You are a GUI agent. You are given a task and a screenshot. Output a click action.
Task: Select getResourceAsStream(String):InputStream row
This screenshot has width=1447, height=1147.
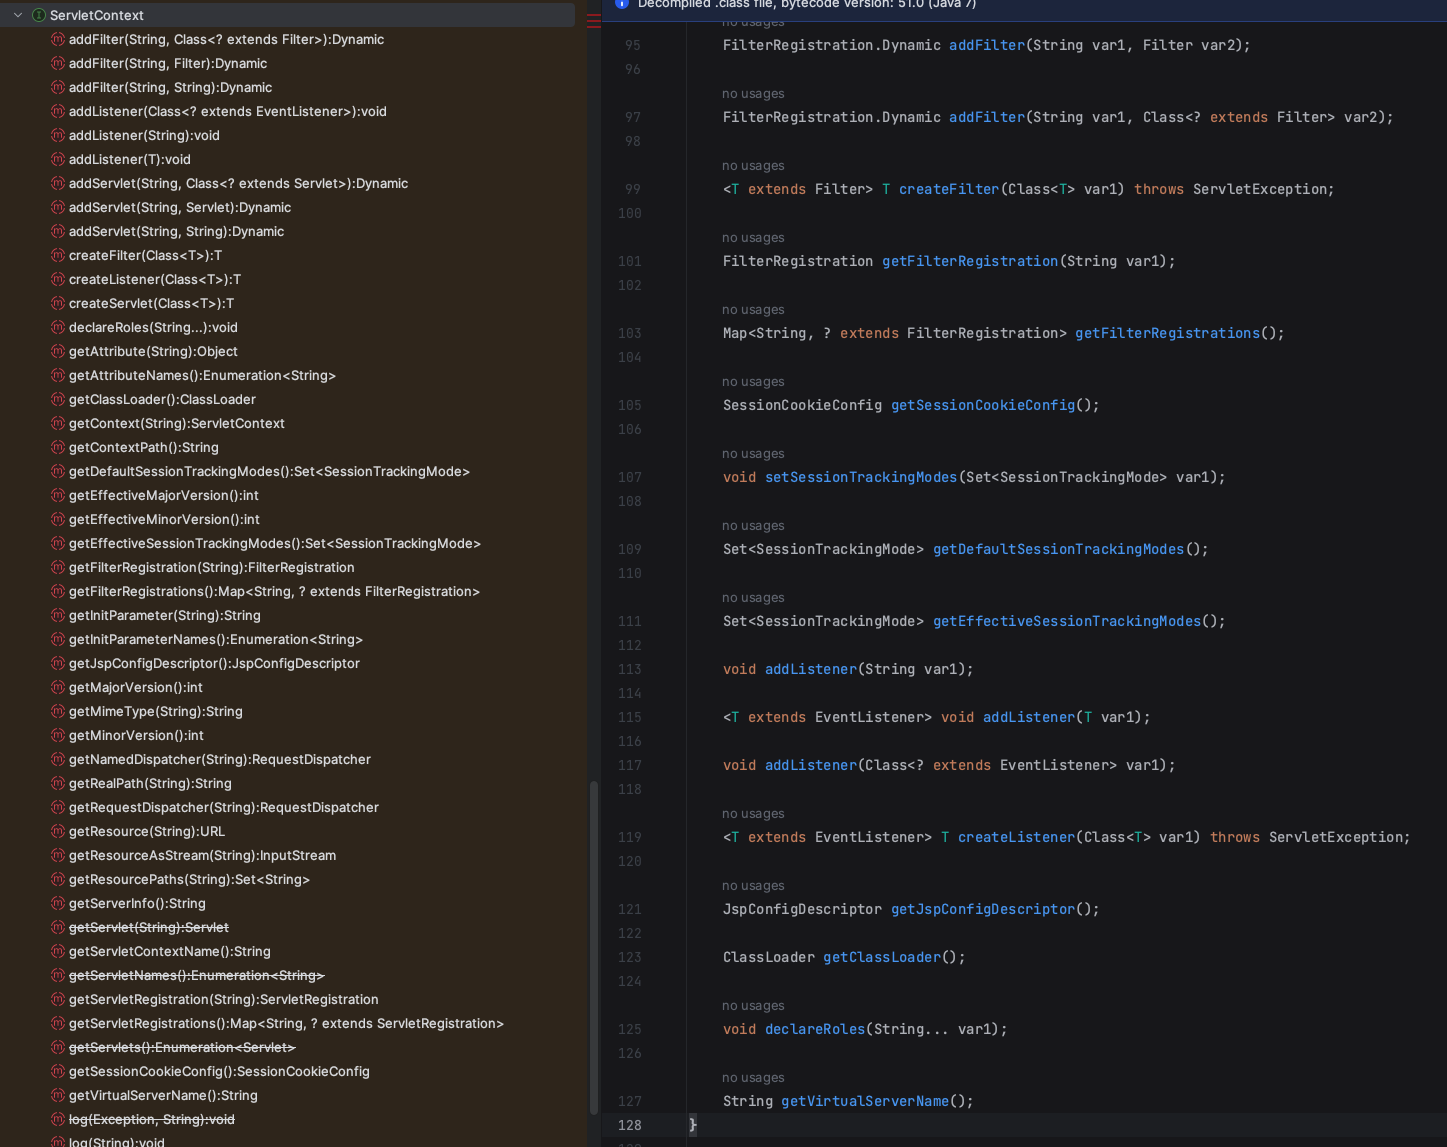click(x=202, y=855)
